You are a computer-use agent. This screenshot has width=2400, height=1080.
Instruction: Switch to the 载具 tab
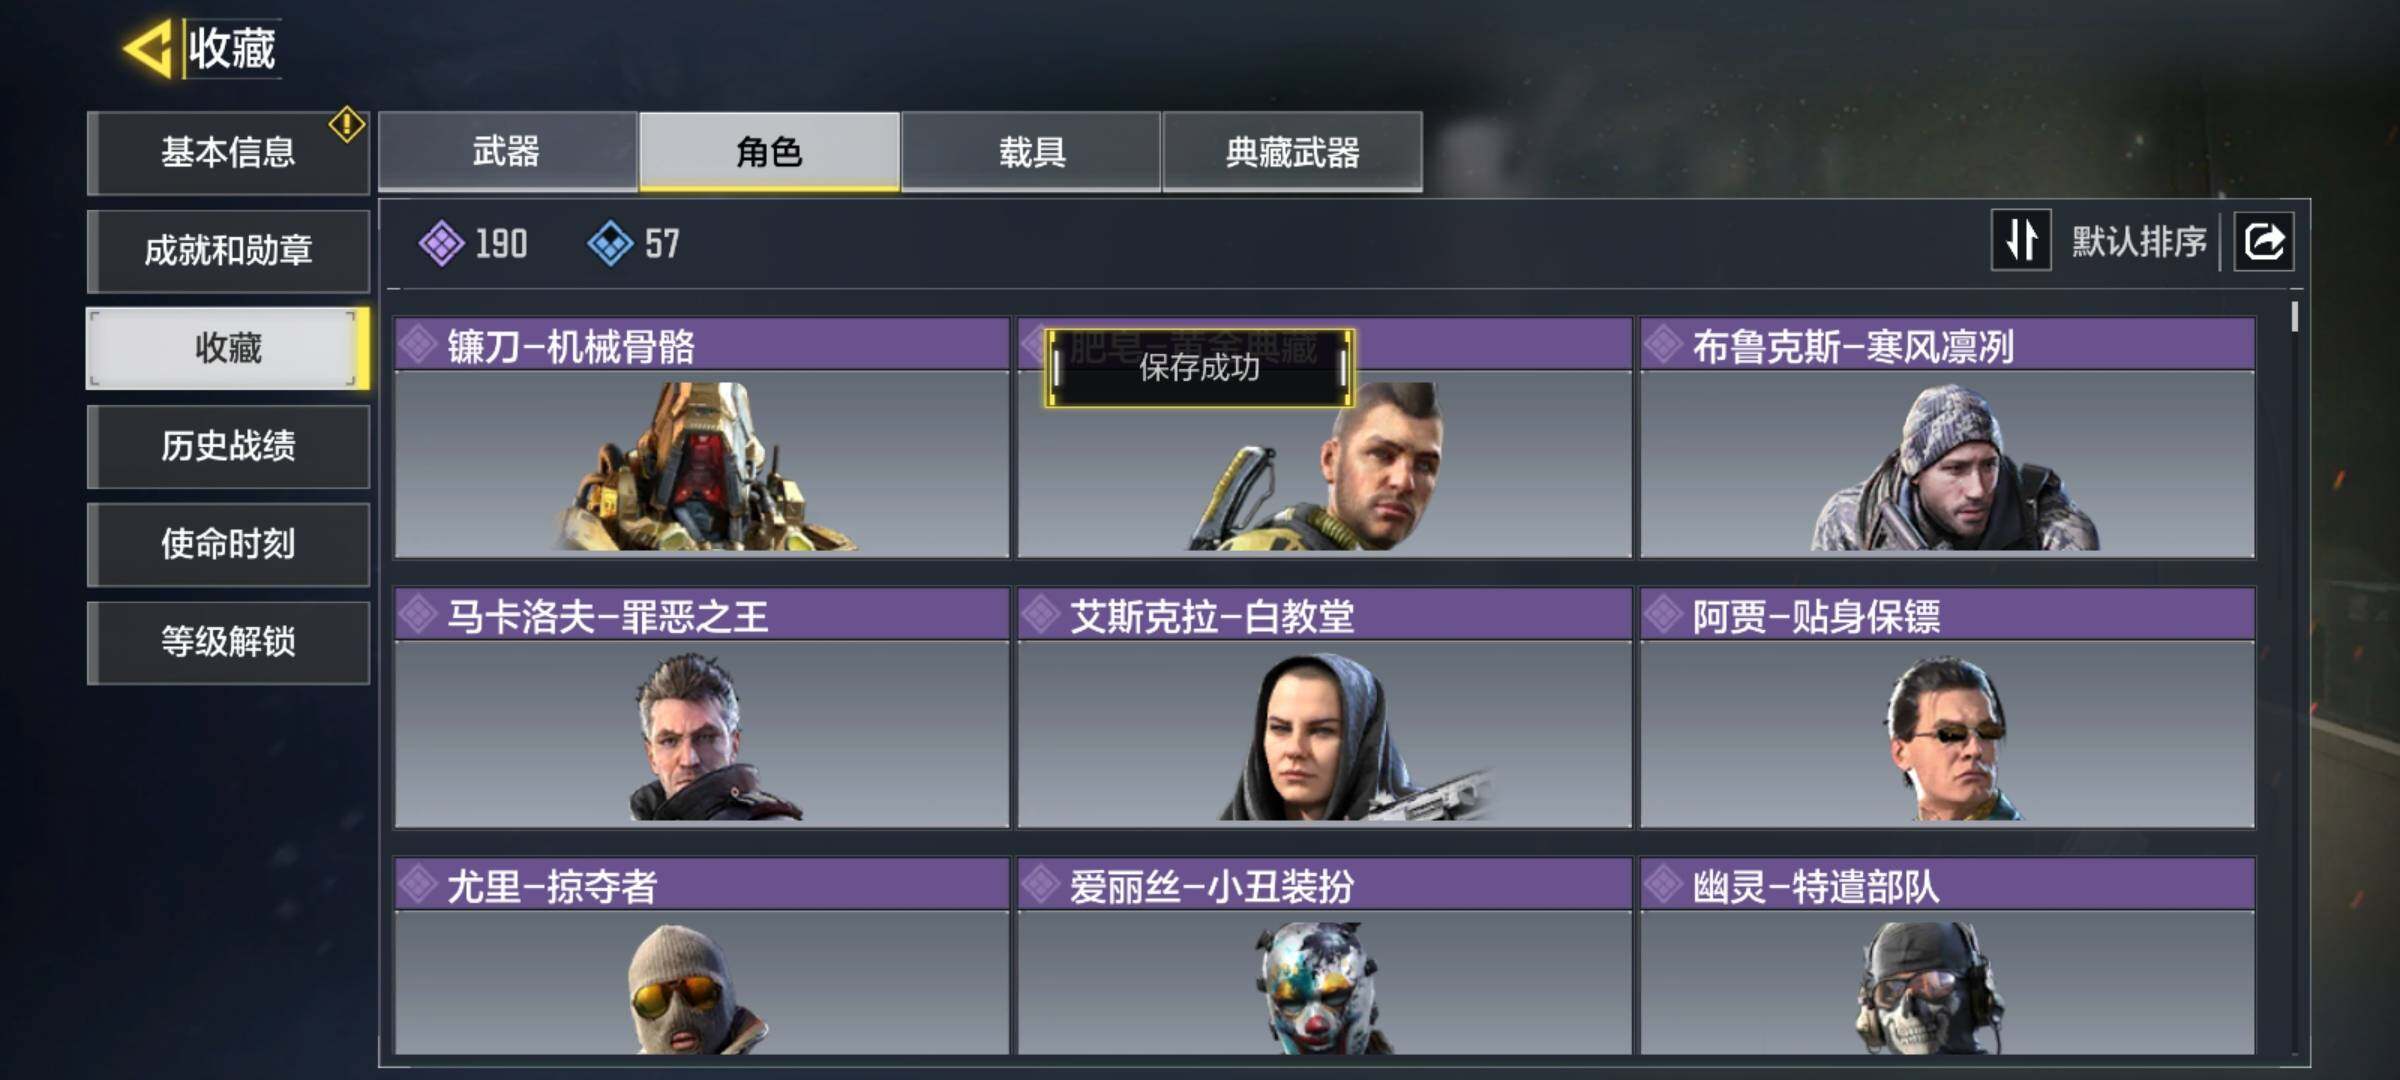[1031, 151]
